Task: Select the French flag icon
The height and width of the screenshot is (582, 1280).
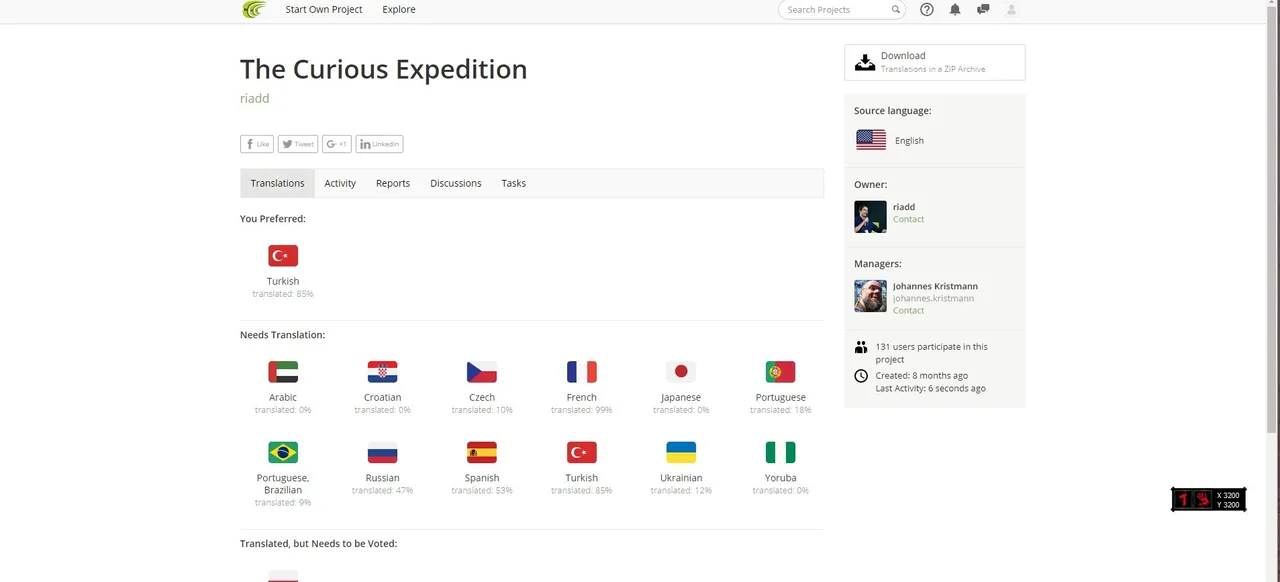Action: (581, 372)
